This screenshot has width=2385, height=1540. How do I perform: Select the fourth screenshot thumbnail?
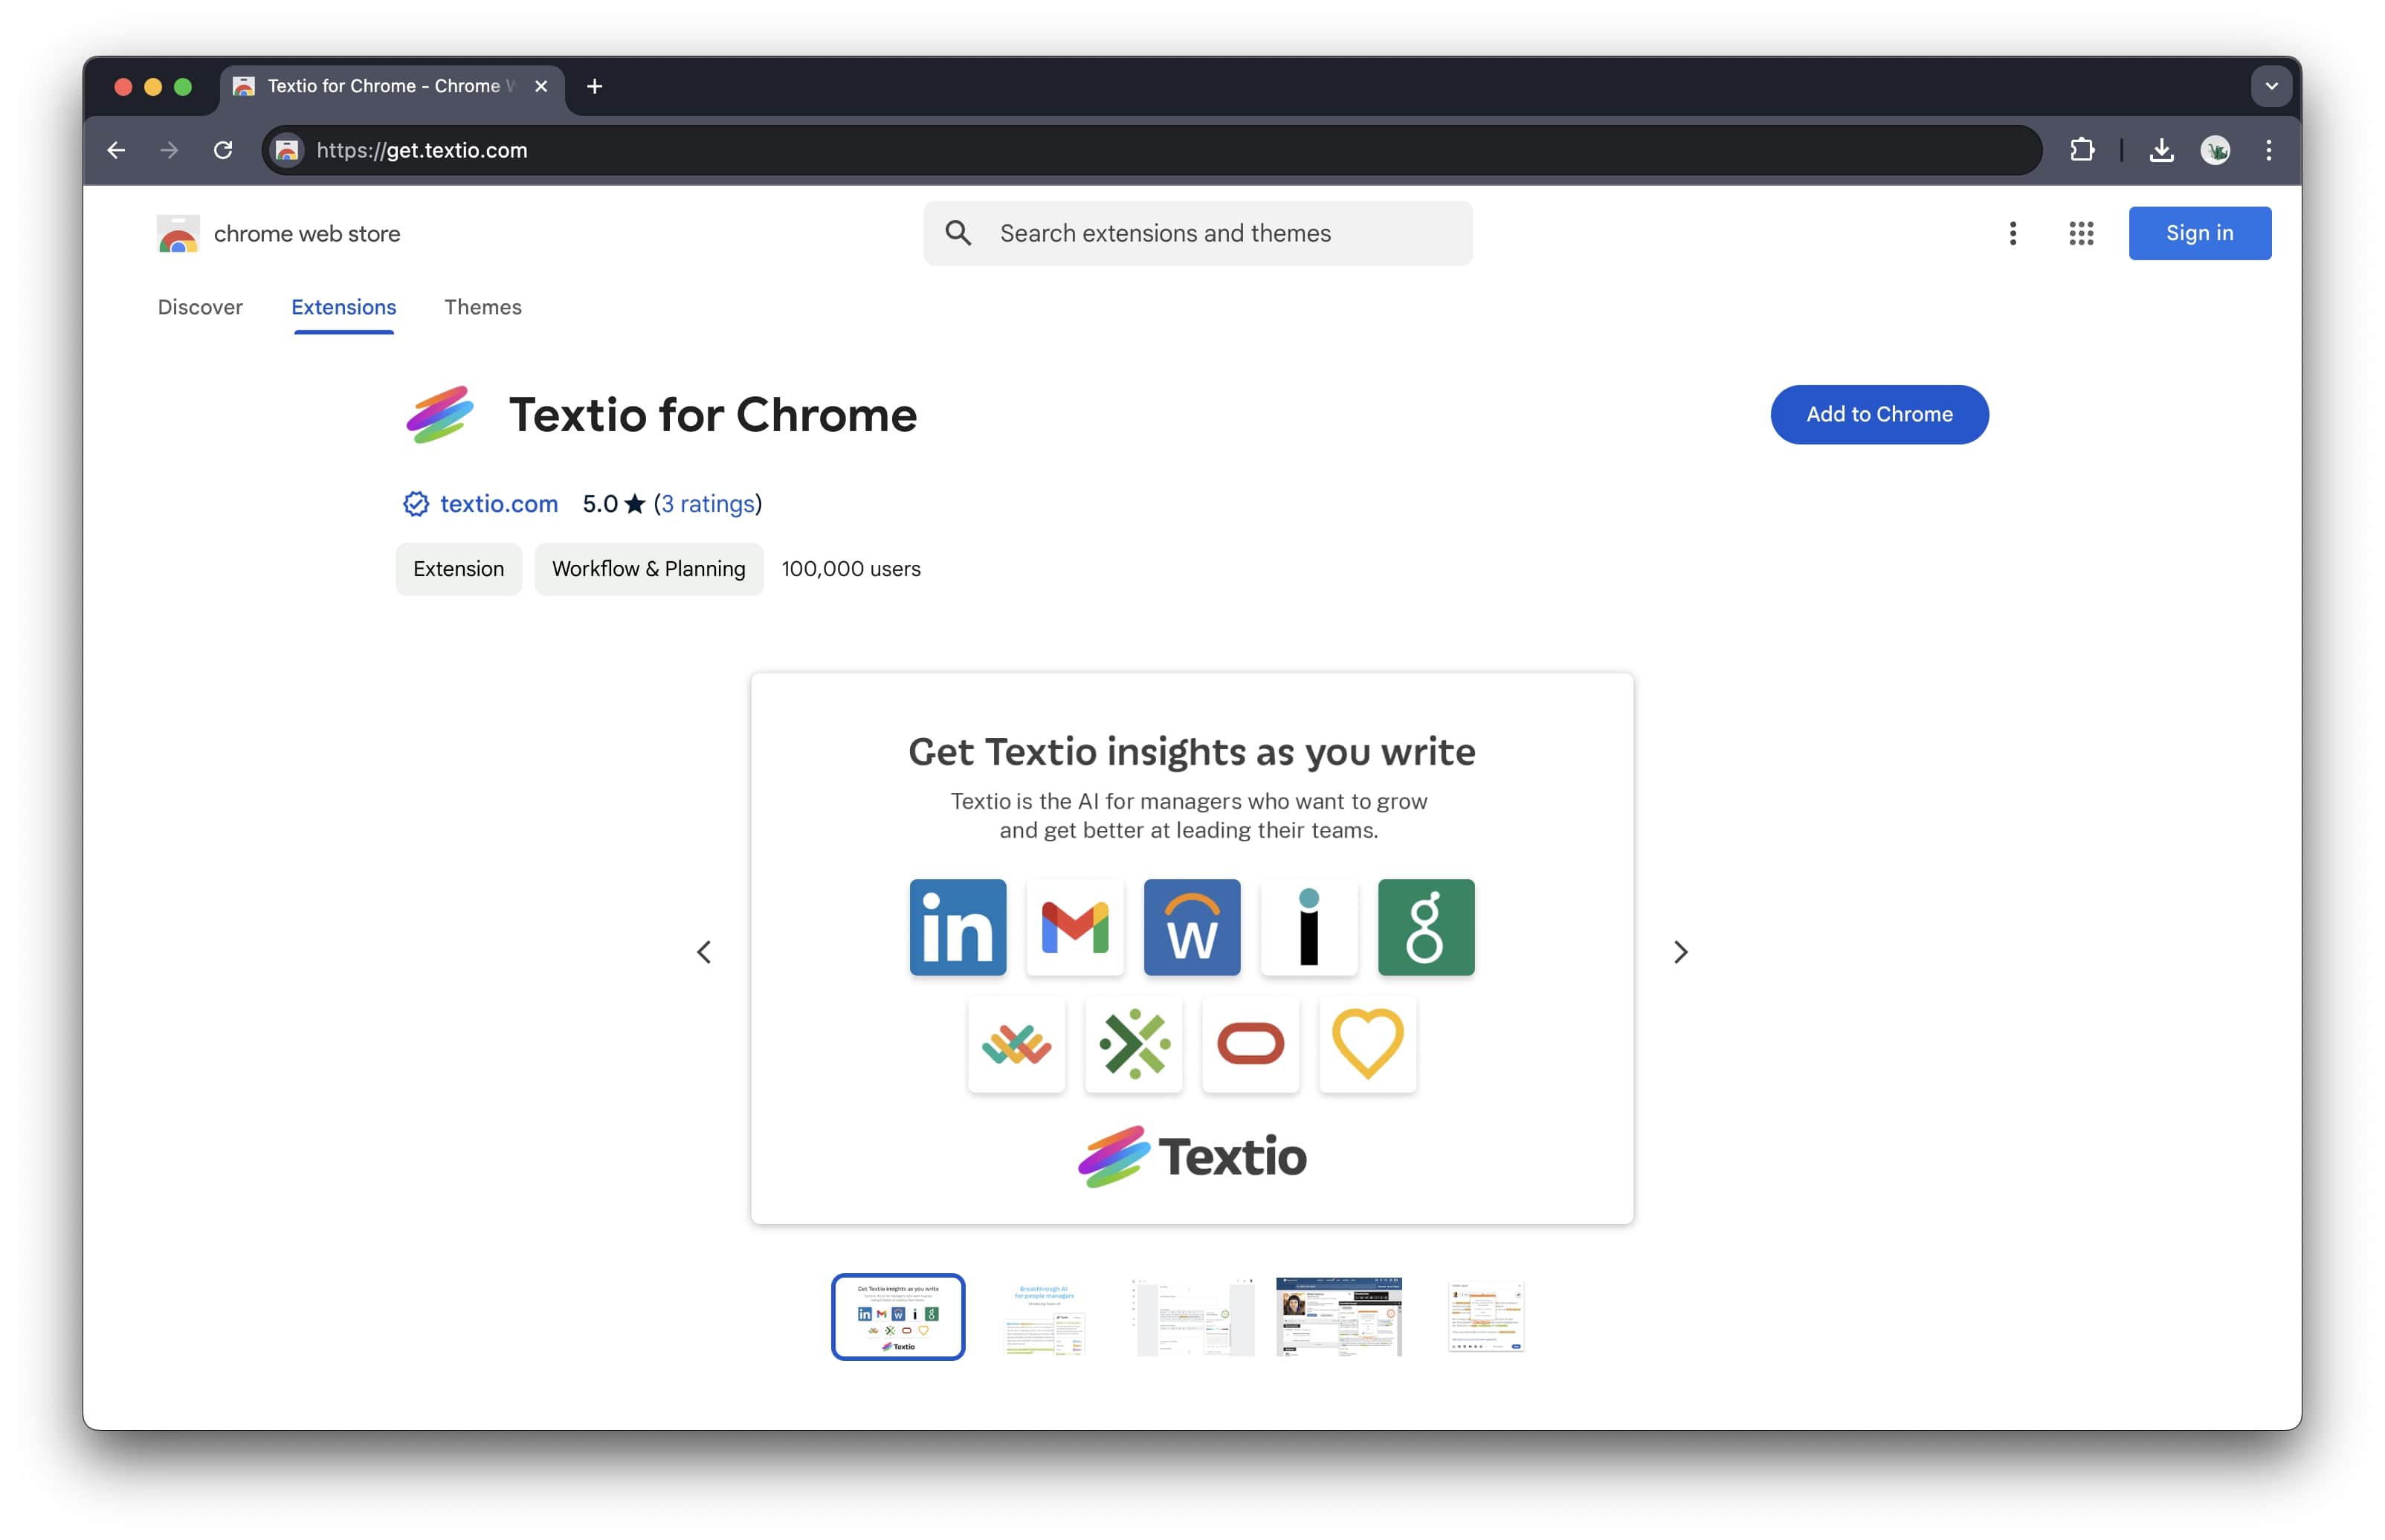1338,1317
